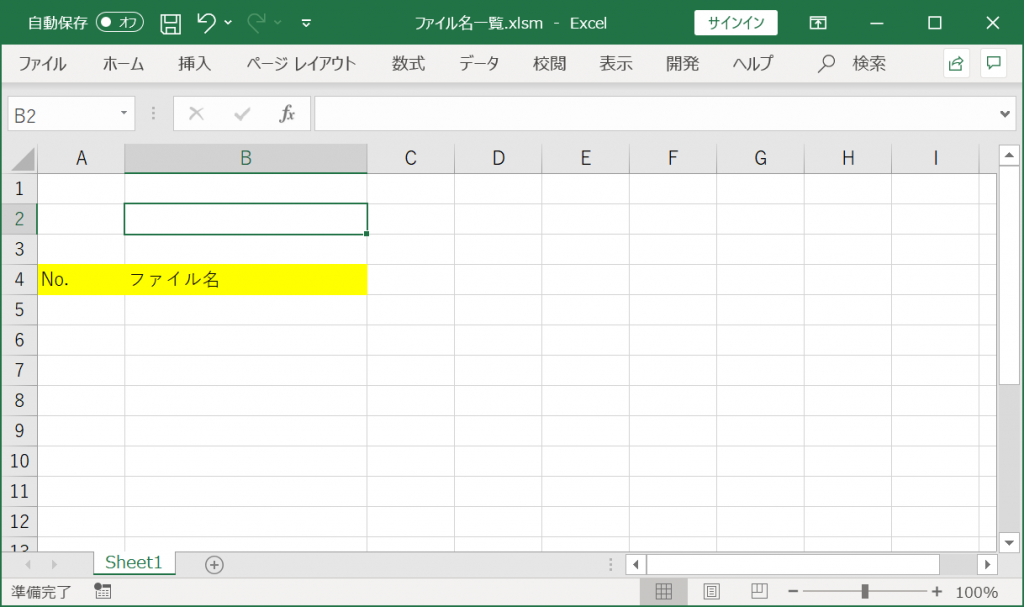The image size is (1024, 607).
Task: Expand the formula bar chevron
Action: [1004, 114]
